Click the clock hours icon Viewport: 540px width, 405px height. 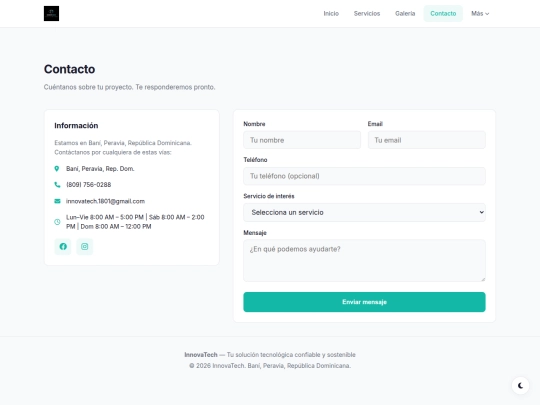pos(57,222)
